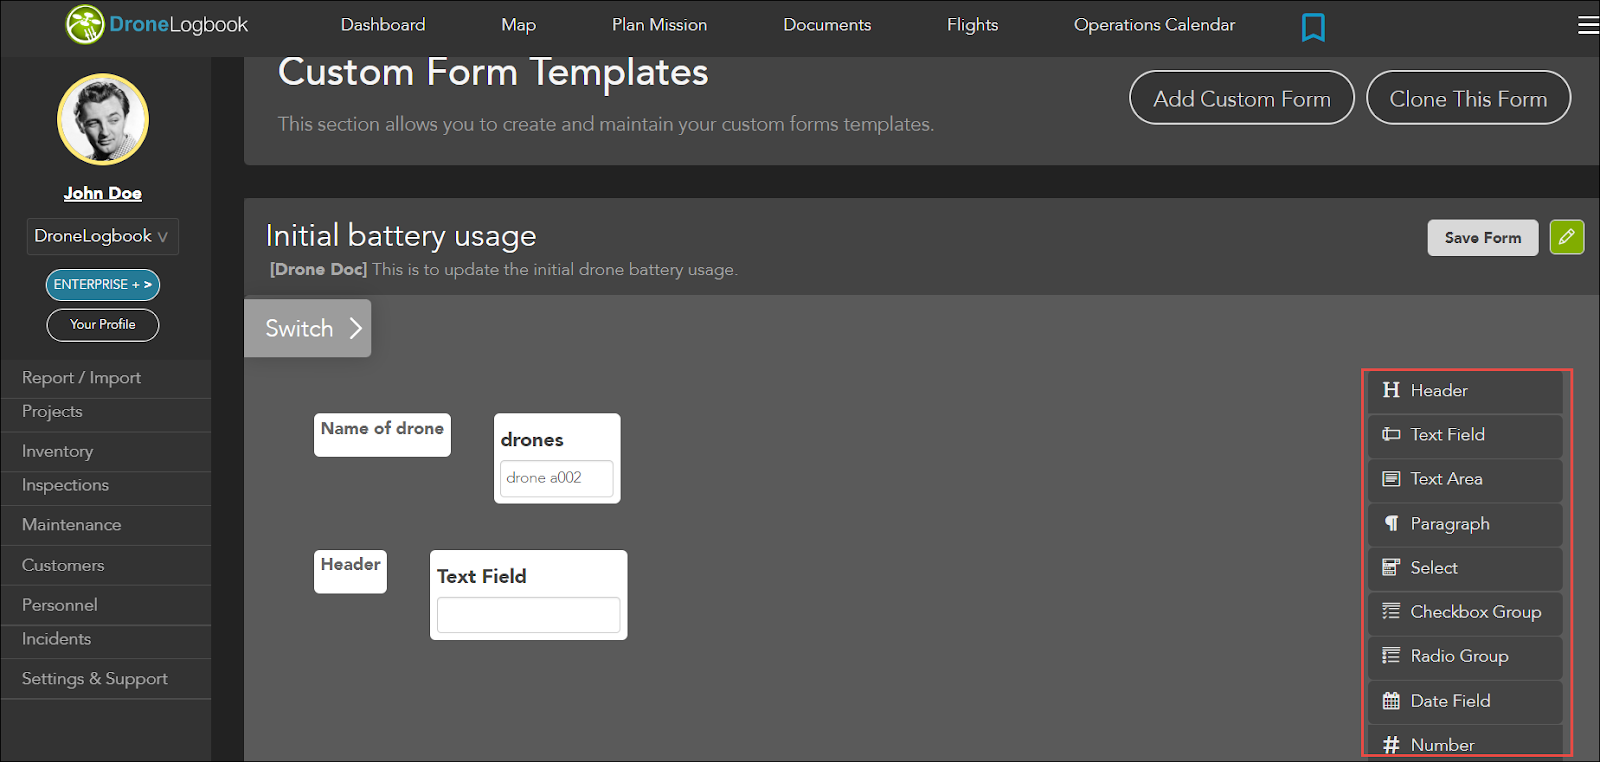This screenshot has width=1600, height=762.
Task: Open Inventory in the sidebar
Action: [106, 452]
